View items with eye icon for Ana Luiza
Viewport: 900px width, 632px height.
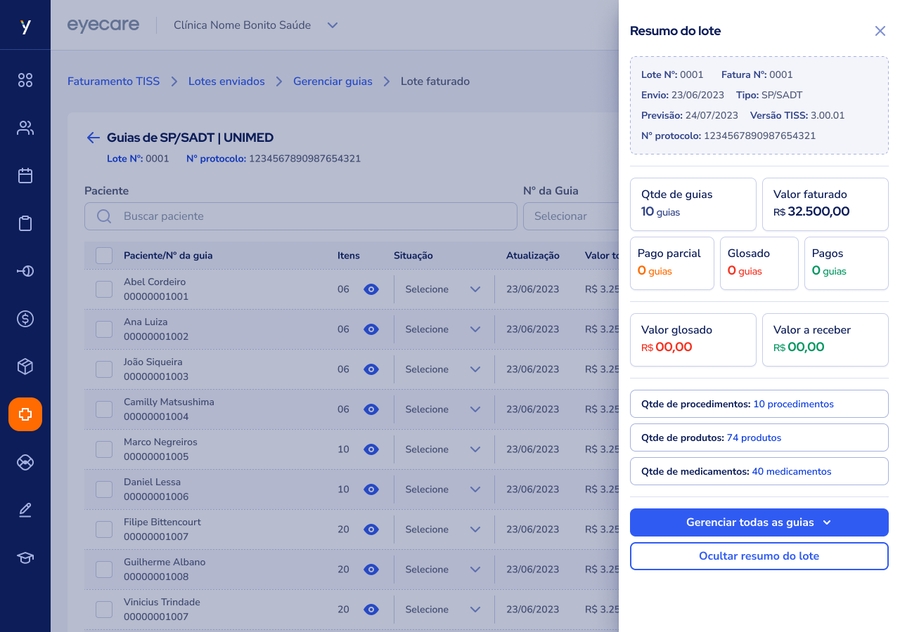pyautogui.click(x=371, y=329)
